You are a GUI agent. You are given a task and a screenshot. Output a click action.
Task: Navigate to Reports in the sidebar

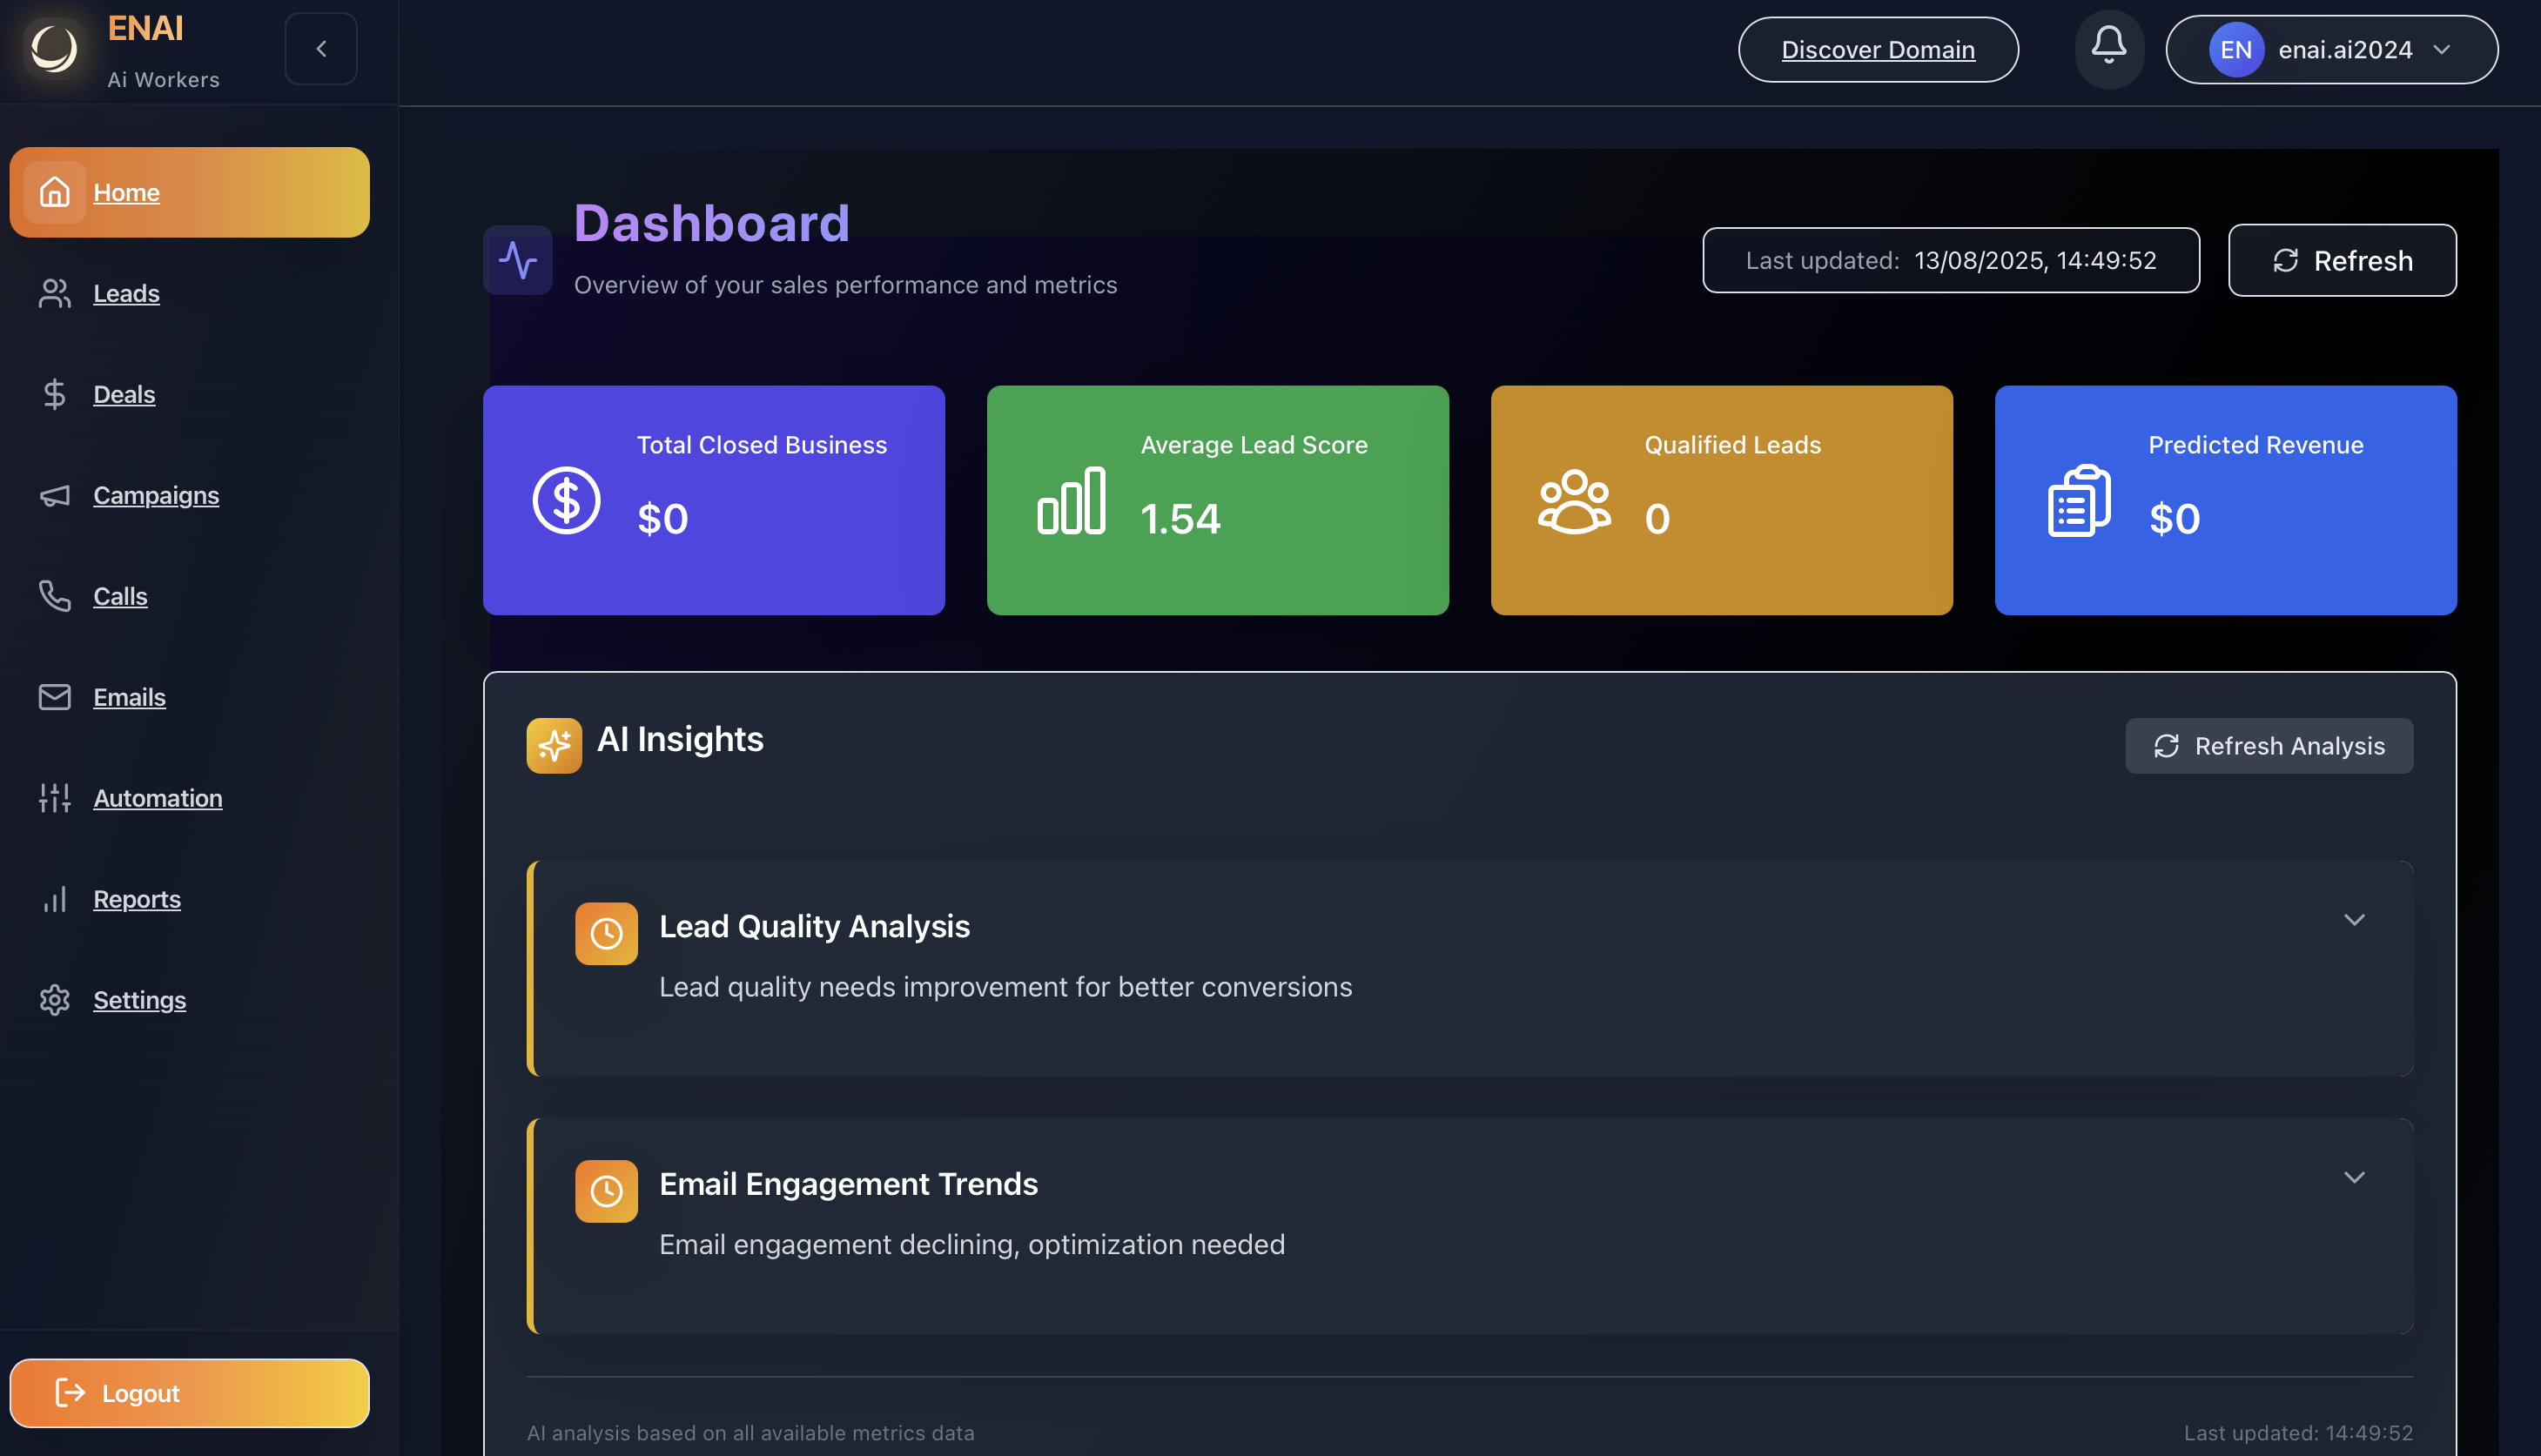pos(137,898)
